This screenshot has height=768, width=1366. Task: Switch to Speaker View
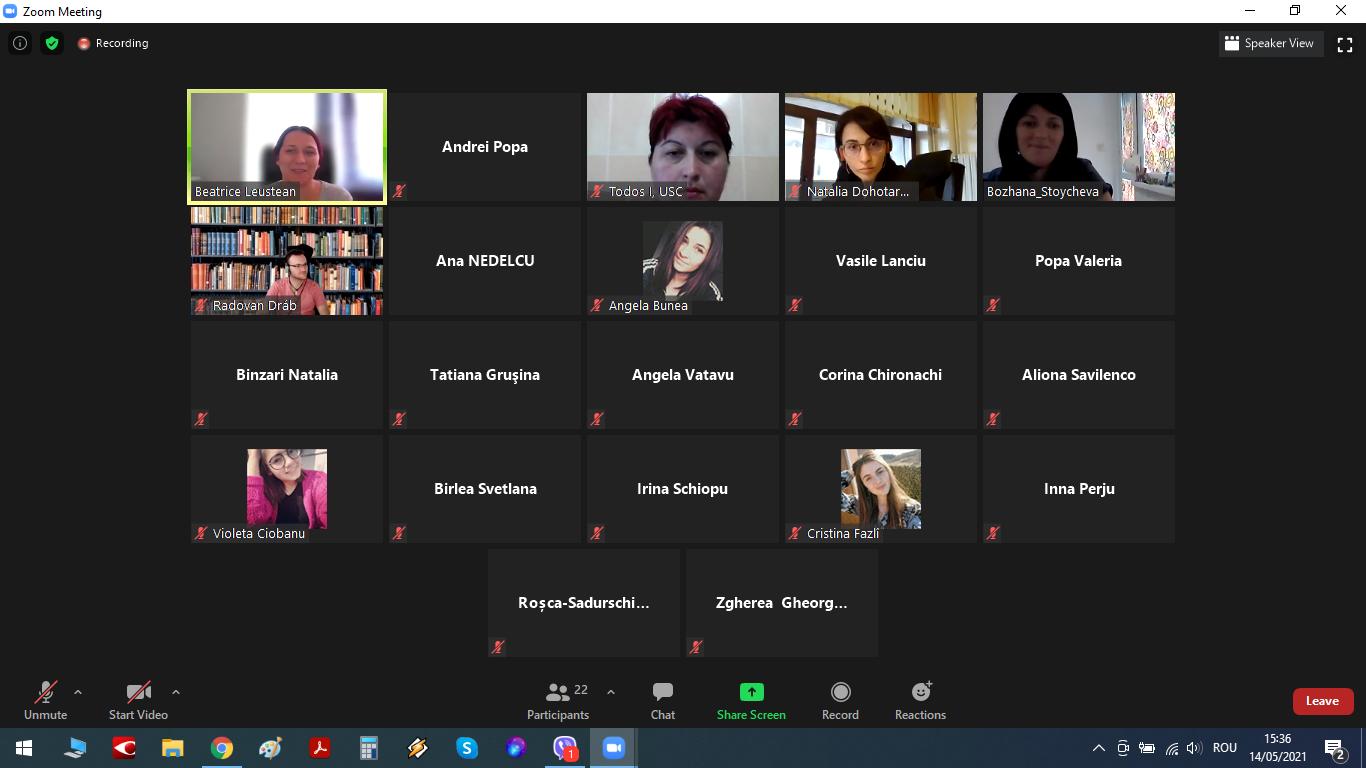click(x=1270, y=43)
